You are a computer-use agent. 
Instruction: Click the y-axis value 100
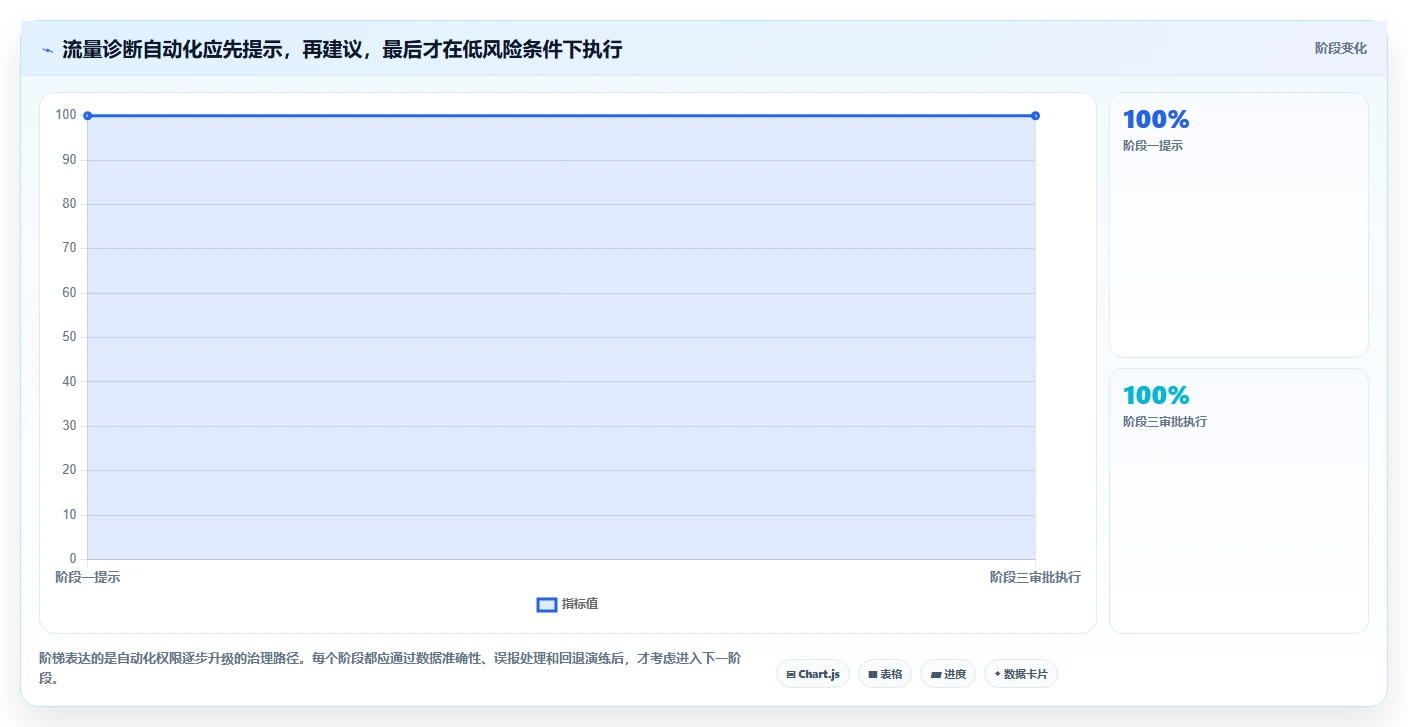tap(66, 115)
